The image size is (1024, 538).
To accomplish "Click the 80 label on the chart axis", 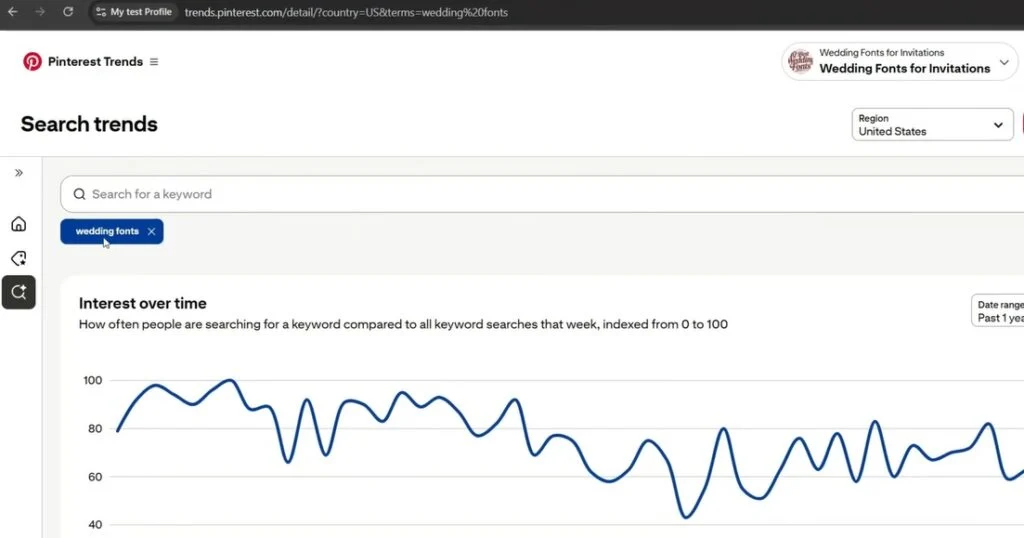I will coord(95,428).
